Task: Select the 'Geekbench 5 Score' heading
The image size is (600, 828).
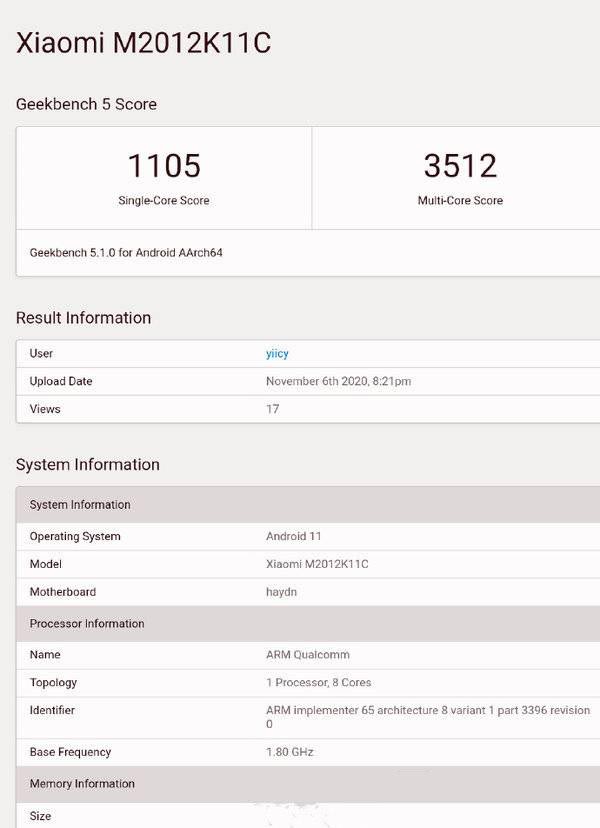Action: [86, 104]
